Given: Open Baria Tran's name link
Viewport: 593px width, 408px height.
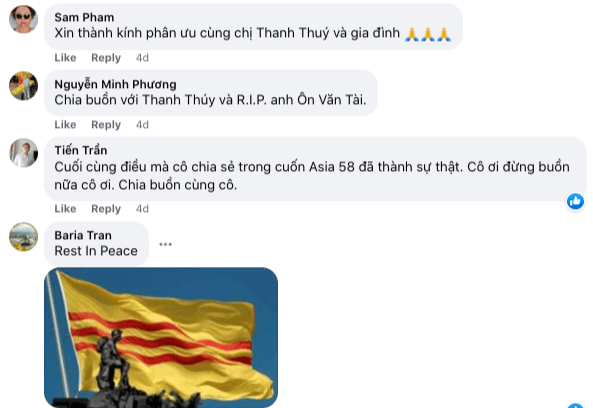Looking at the screenshot, I should point(83,235).
